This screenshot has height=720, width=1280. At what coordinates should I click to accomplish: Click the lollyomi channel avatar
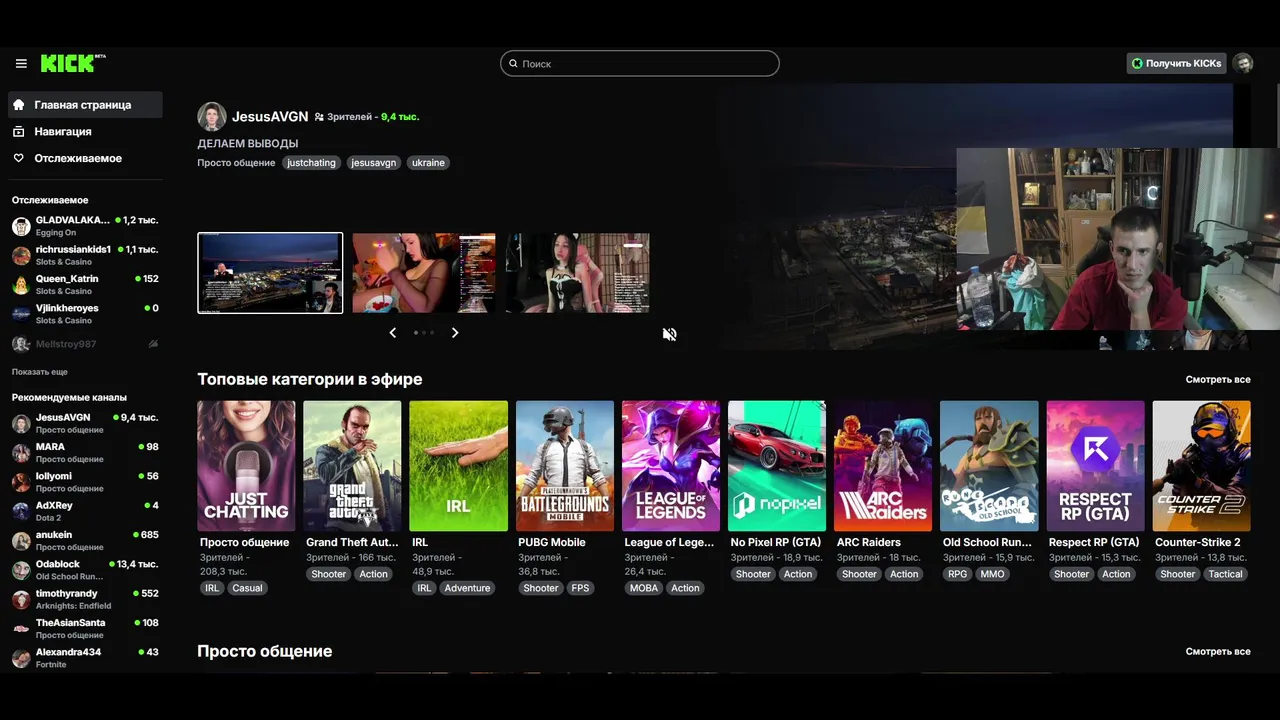coord(21,482)
